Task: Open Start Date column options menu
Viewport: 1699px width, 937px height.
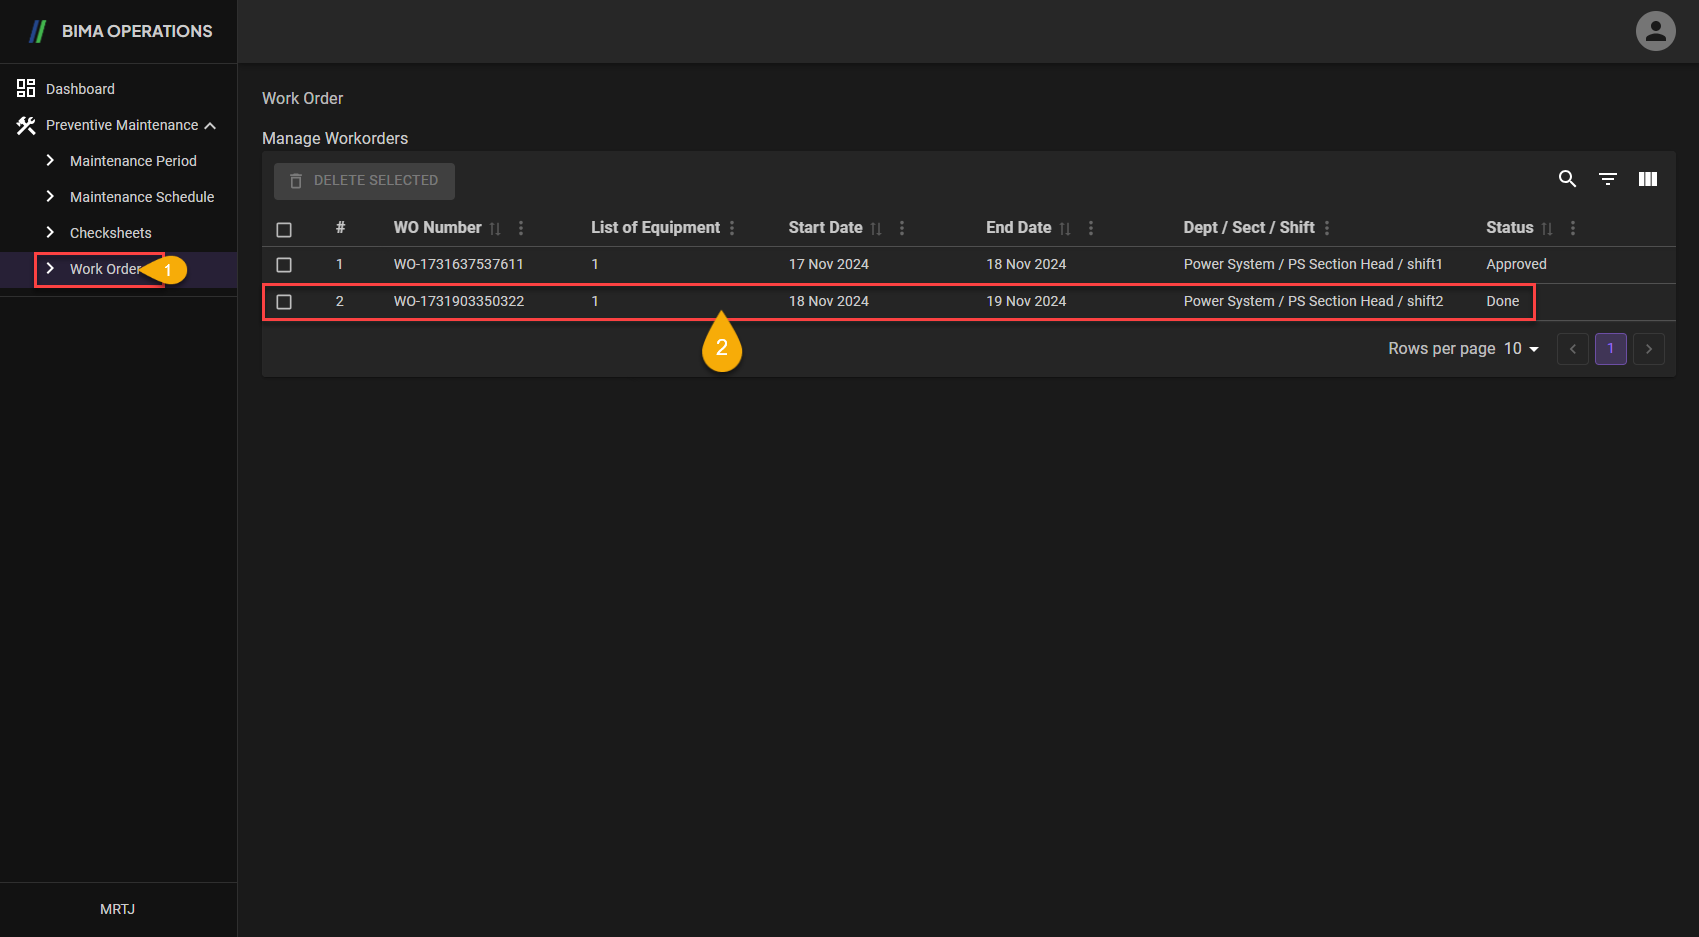Action: coord(902,228)
